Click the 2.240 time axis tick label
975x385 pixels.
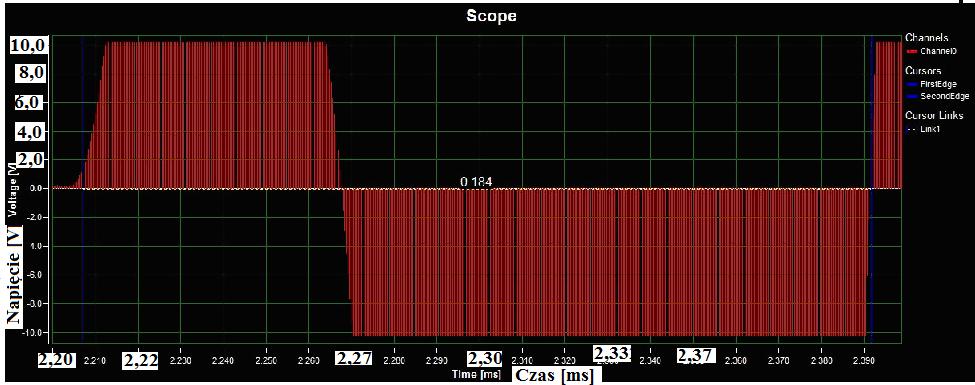[223, 360]
